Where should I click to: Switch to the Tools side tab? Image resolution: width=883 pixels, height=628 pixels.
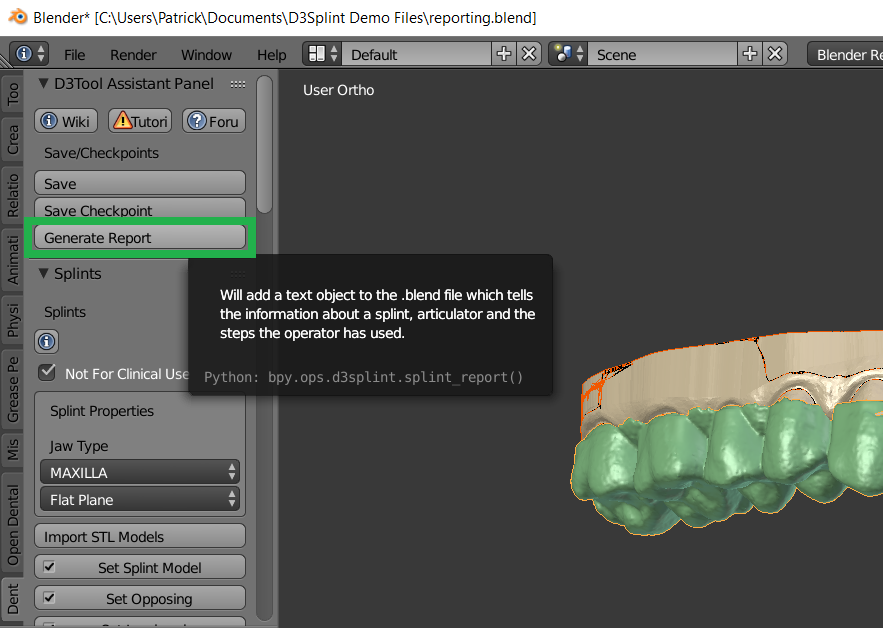(12, 93)
